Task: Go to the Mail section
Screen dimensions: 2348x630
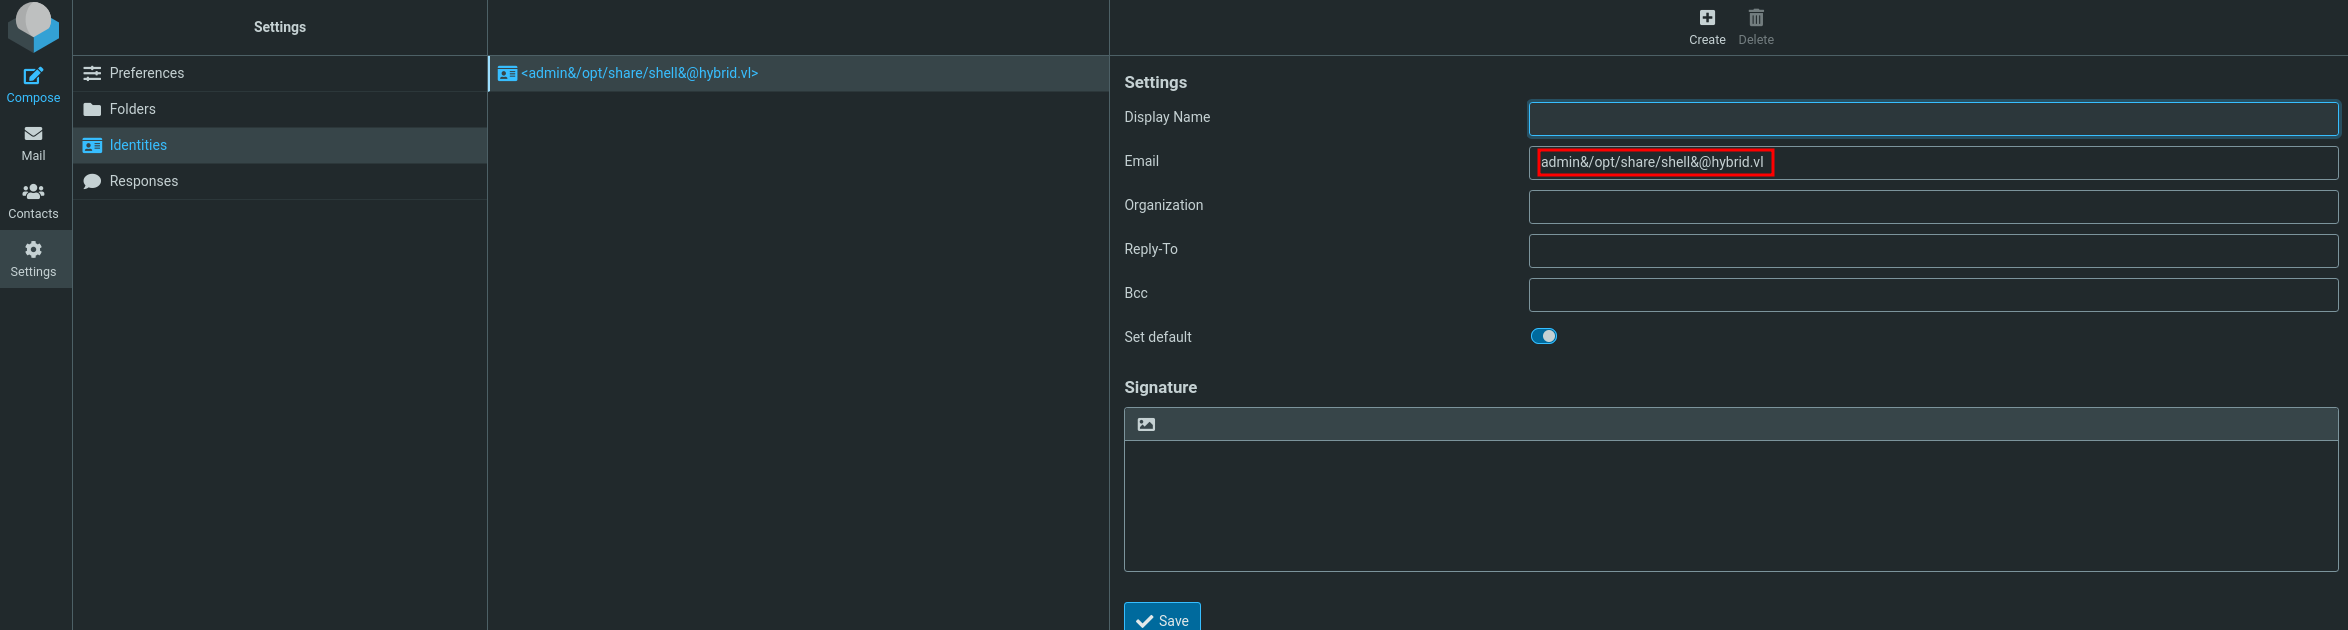Action: (x=33, y=143)
